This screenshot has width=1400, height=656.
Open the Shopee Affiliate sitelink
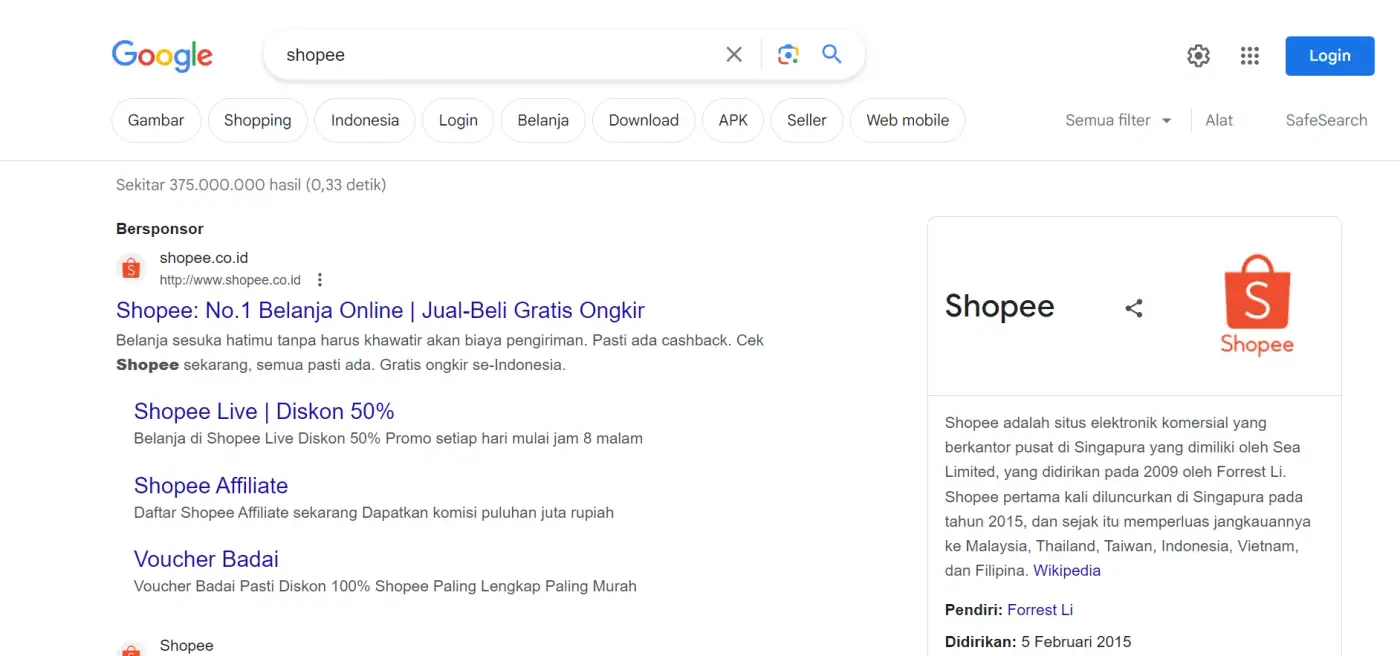pos(211,485)
